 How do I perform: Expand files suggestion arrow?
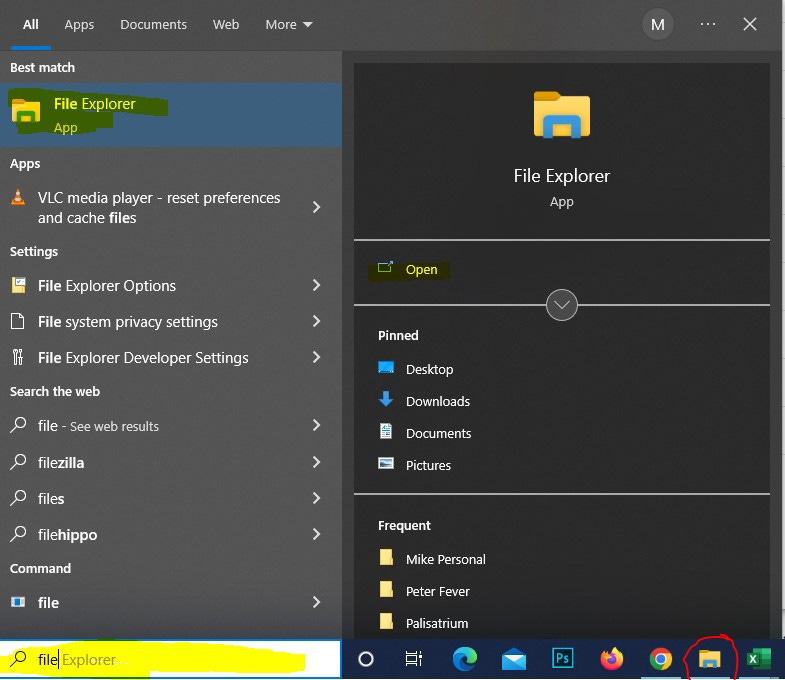[316, 498]
